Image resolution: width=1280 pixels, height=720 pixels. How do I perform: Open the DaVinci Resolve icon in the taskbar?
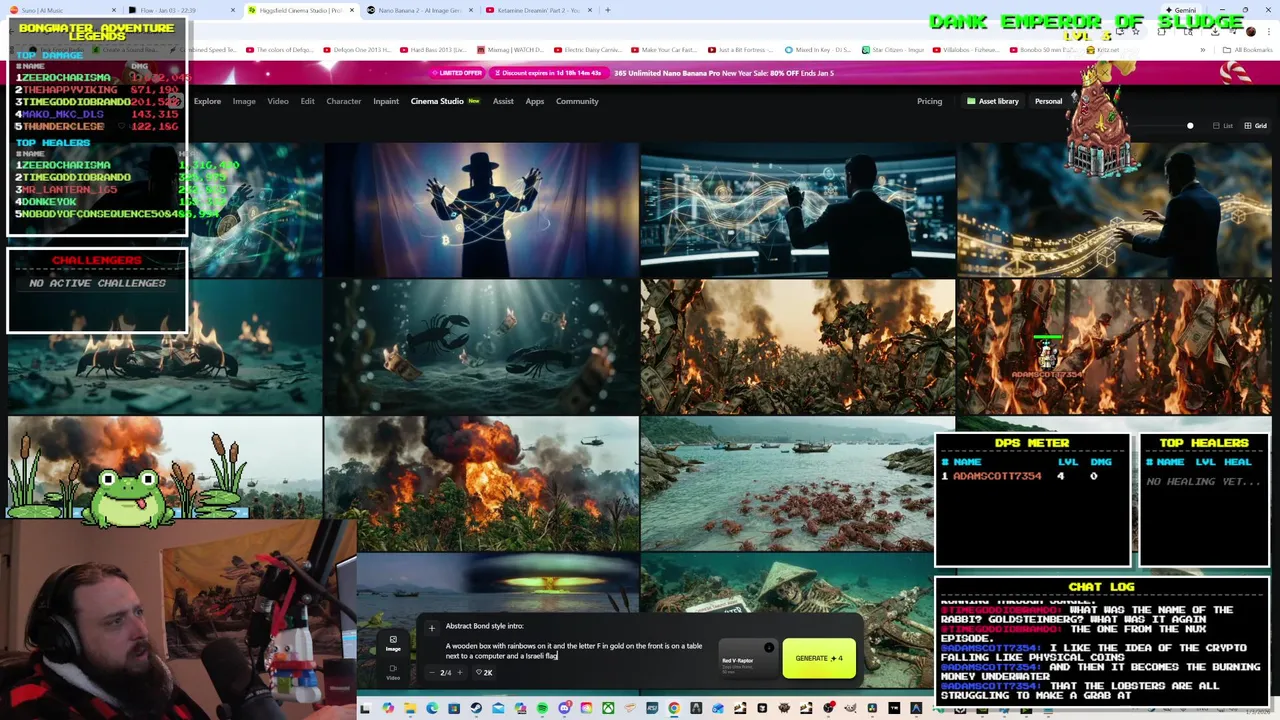[872, 709]
